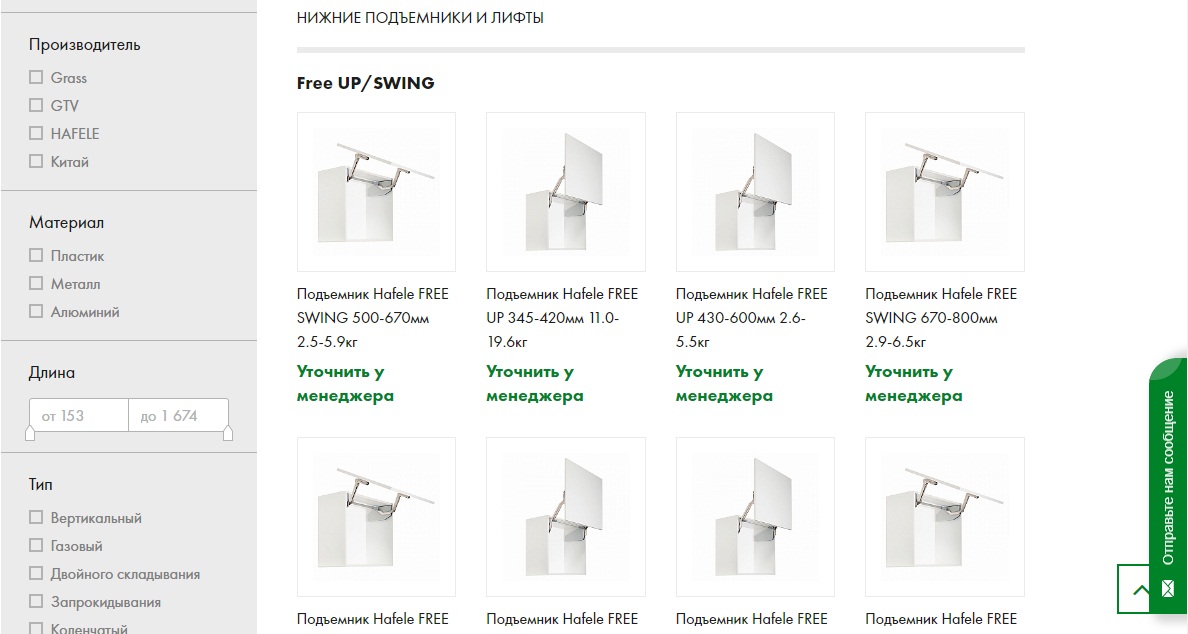Enable the HAFELE manufacturer checkbox
Screen dimensions: 1188x634
click(36, 133)
